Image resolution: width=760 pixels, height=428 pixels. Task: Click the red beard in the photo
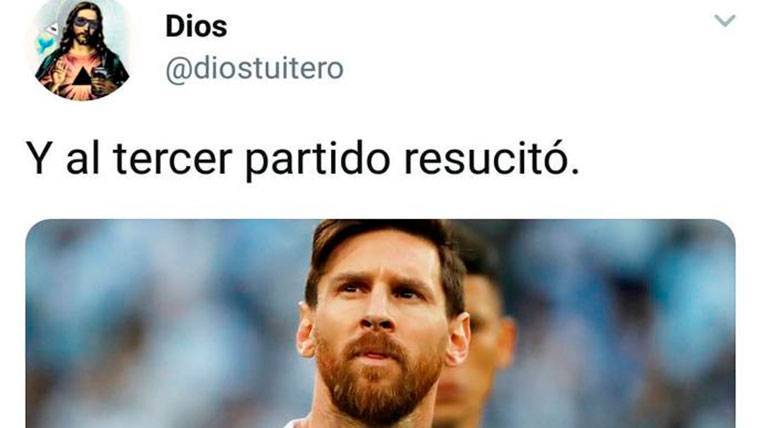(x=378, y=376)
